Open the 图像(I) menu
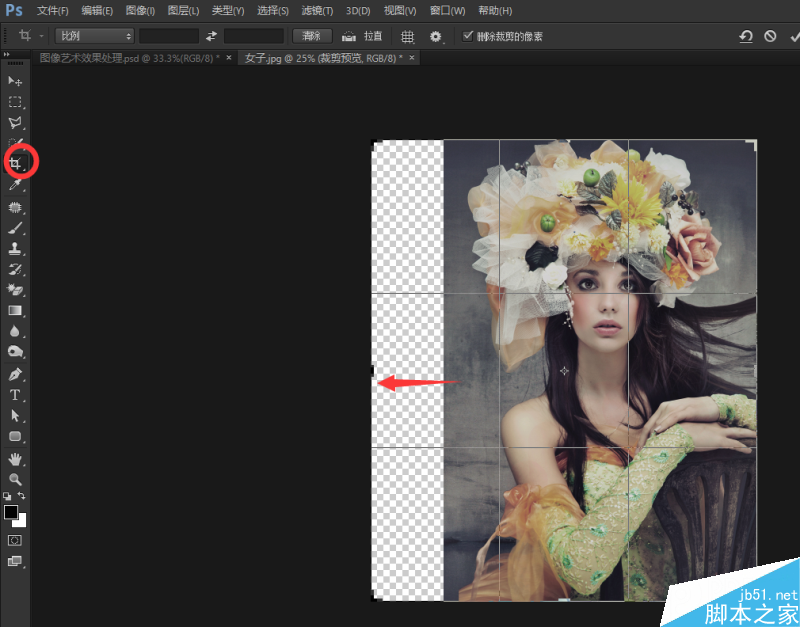Screen dimensions: 800x627 pos(140,11)
